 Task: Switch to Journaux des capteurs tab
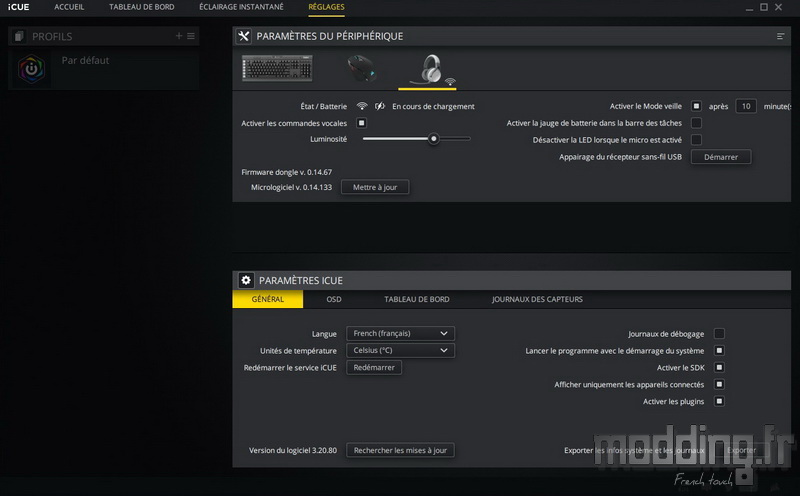click(x=537, y=299)
